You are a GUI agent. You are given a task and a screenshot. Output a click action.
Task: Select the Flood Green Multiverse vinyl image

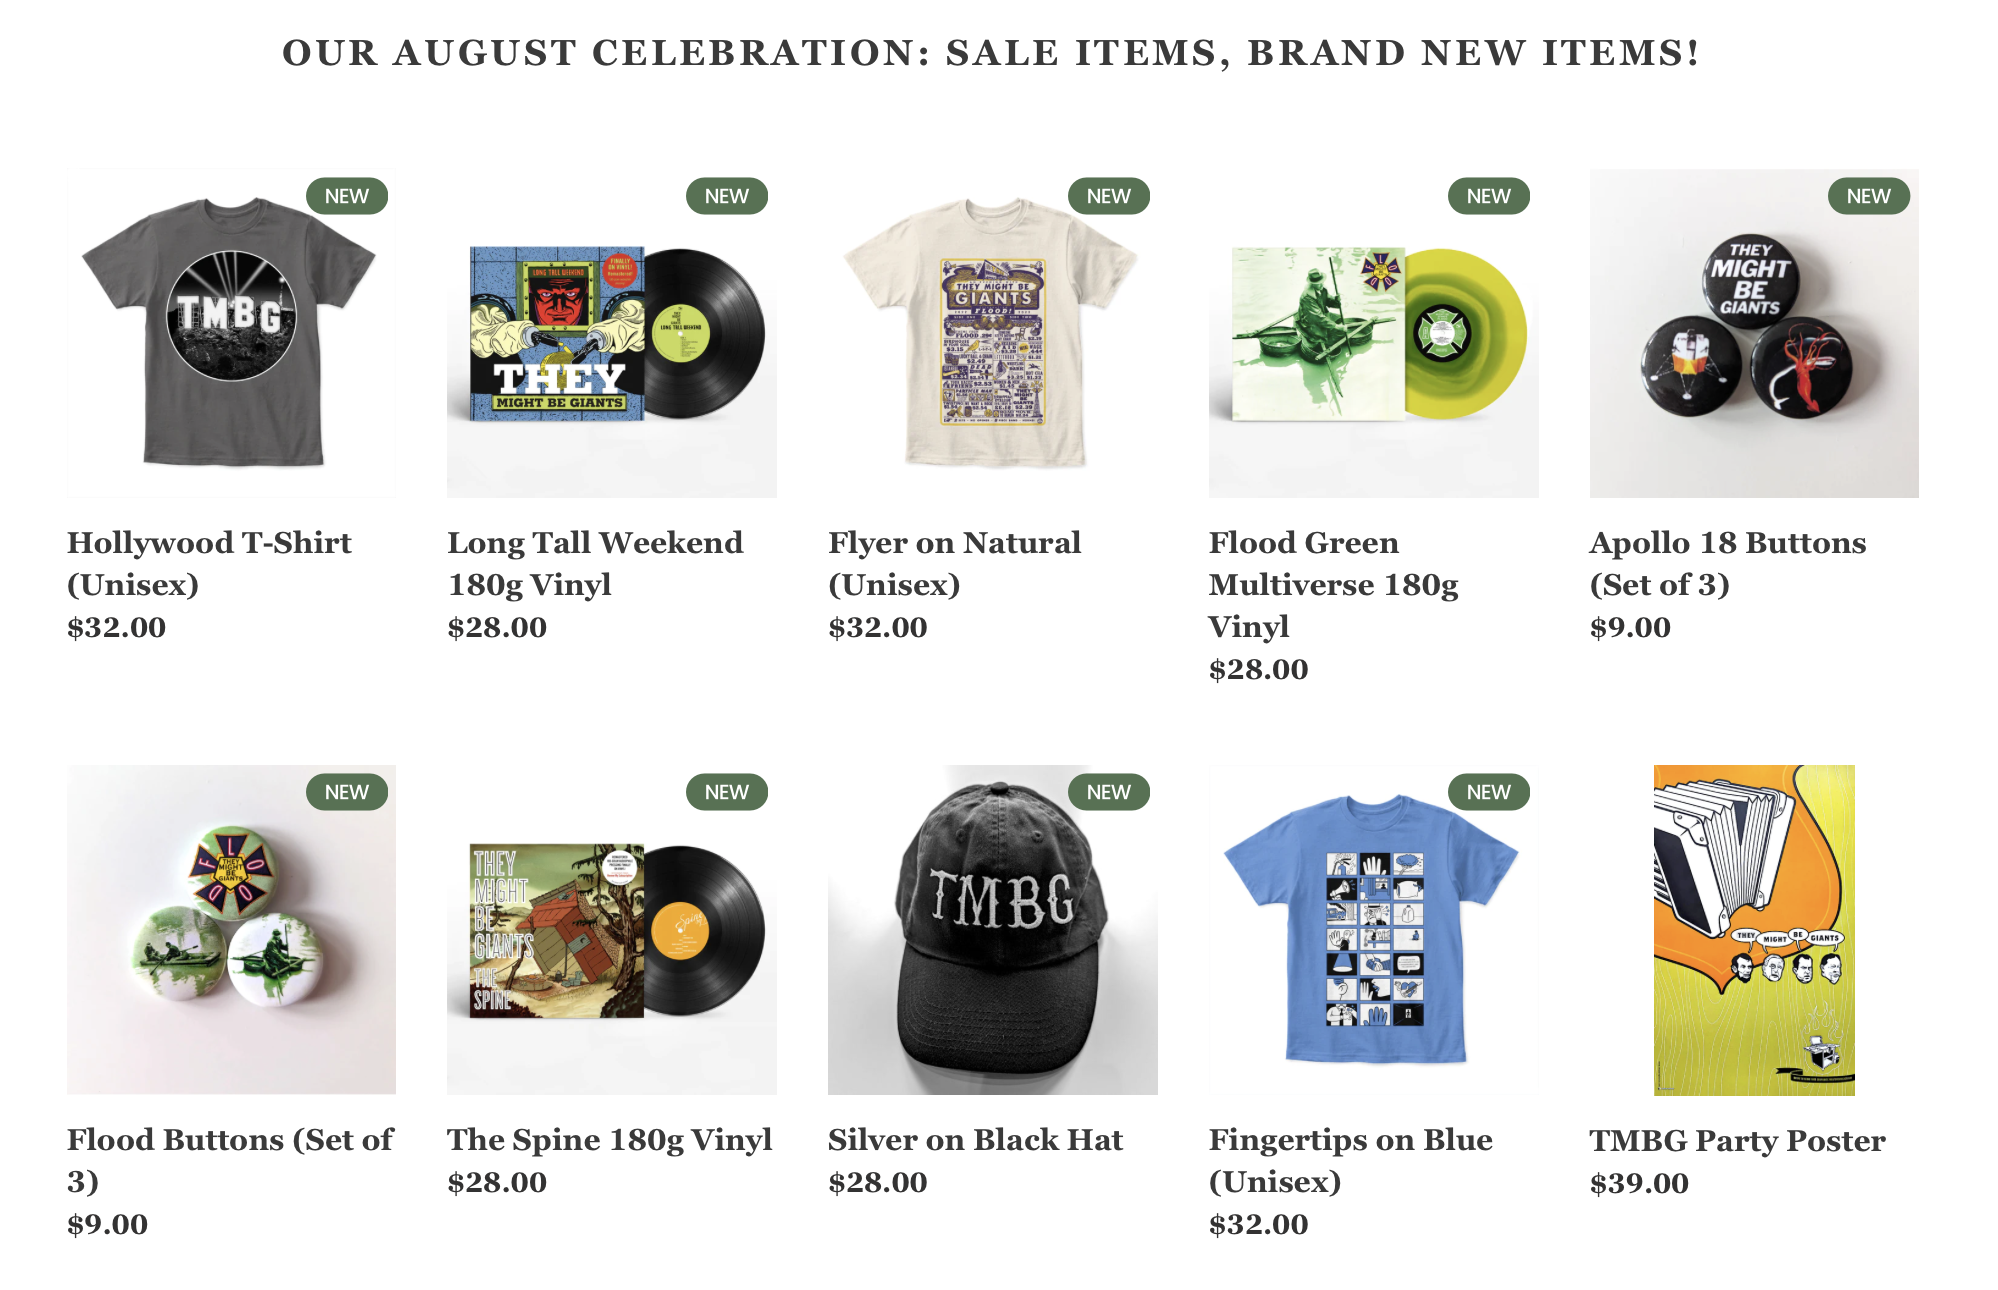pyautogui.click(x=1373, y=333)
